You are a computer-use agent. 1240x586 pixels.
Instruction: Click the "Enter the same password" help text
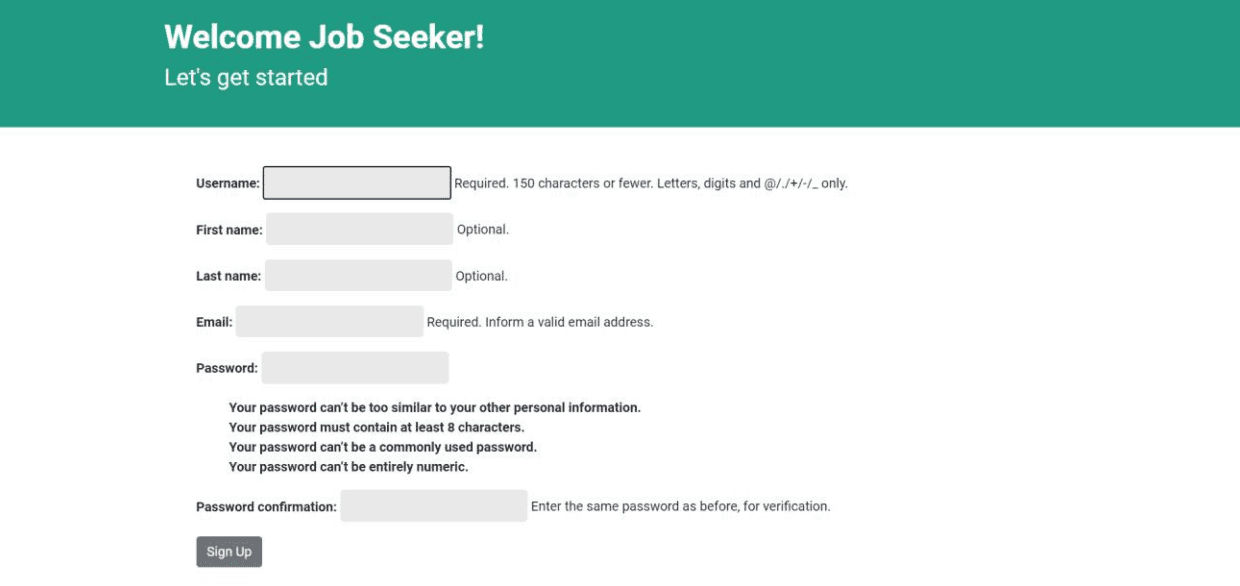[x=680, y=506]
